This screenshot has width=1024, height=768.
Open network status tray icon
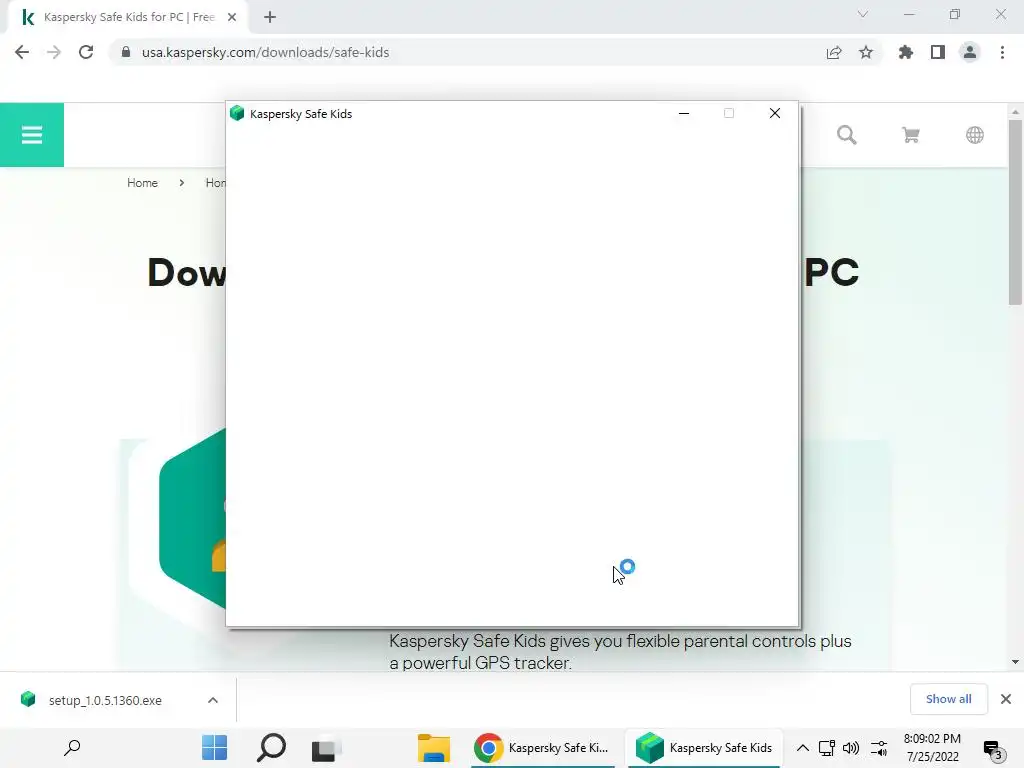[x=827, y=748]
